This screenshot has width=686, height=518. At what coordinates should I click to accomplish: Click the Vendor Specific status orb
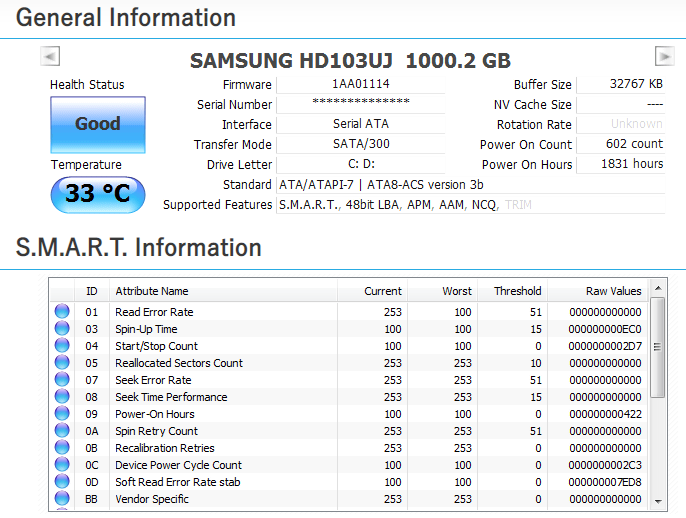pos(62,499)
